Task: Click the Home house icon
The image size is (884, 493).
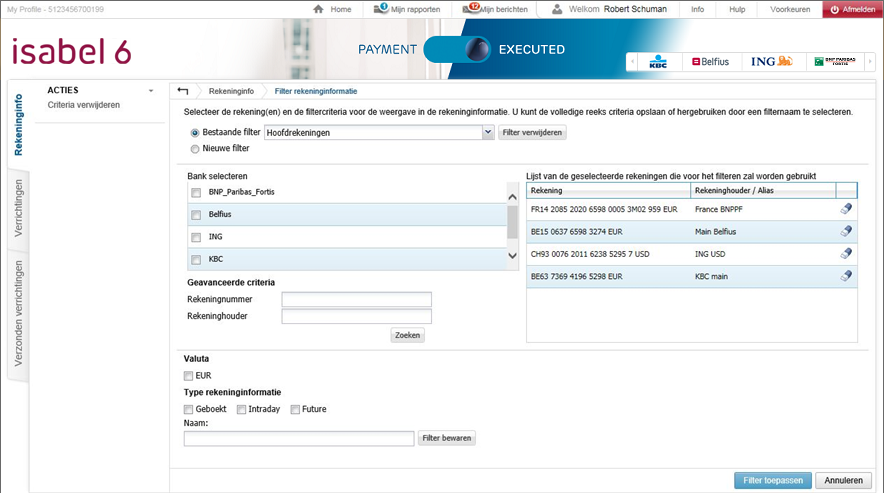Action: [x=318, y=9]
